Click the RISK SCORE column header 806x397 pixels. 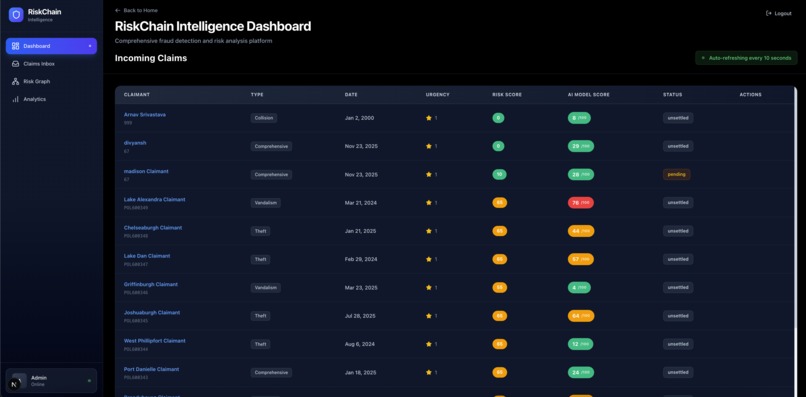(507, 95)
